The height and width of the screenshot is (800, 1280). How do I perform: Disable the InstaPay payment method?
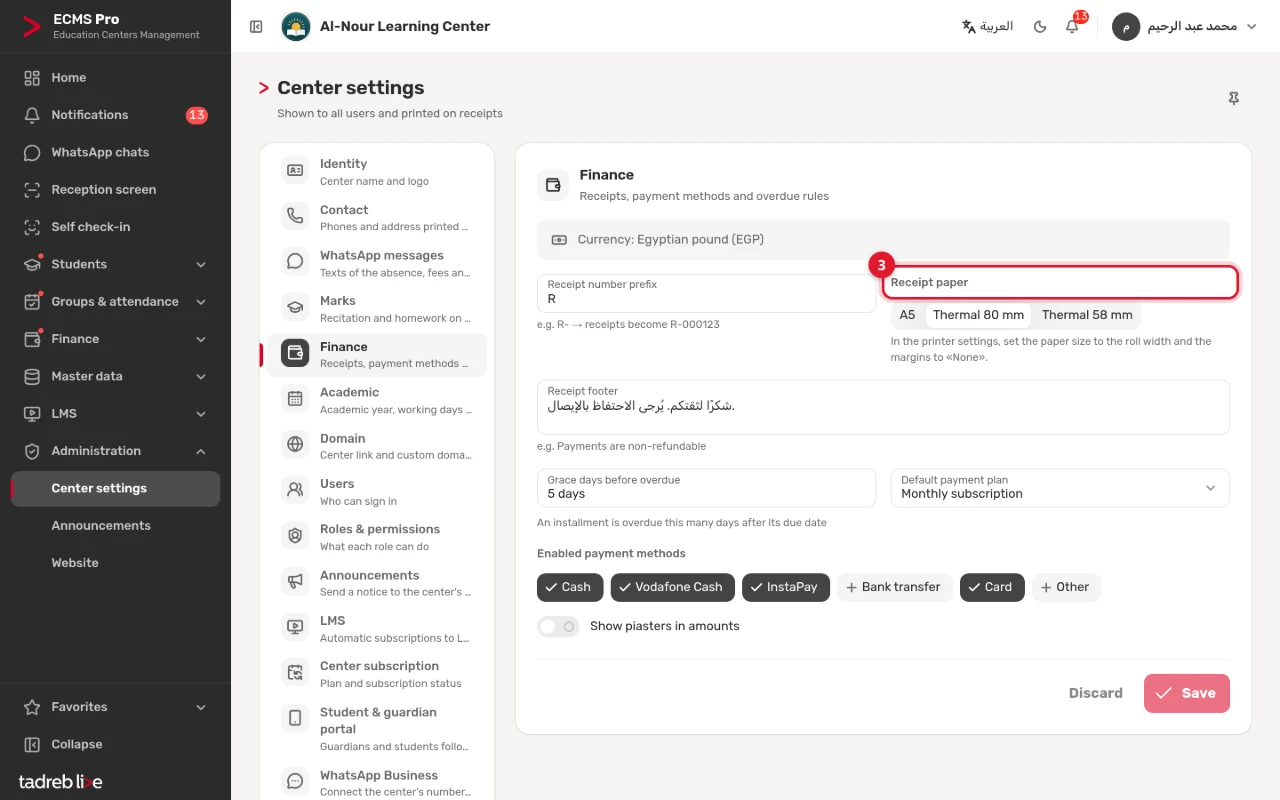pos(786,587)
